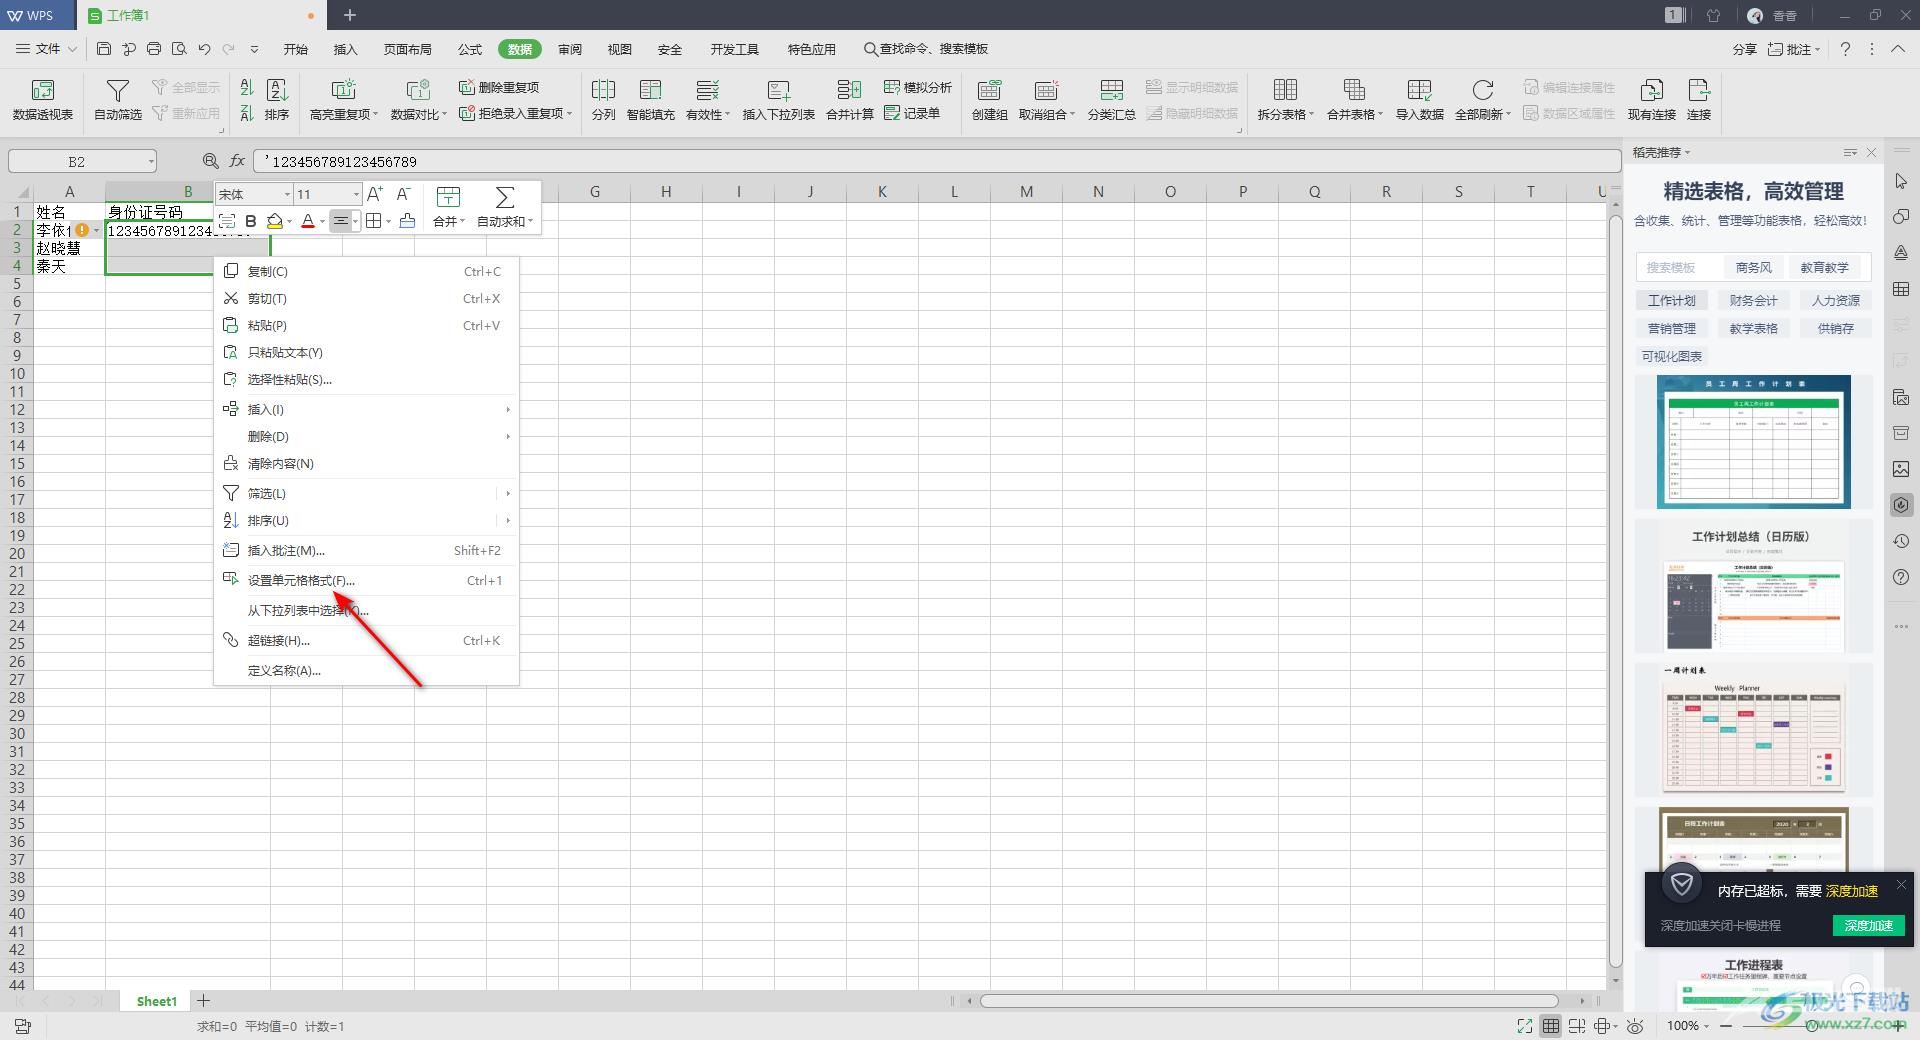Click the 可视化图表 link
The width and height of the screenshot is (1920, 1040).
tap(1671, 356)
